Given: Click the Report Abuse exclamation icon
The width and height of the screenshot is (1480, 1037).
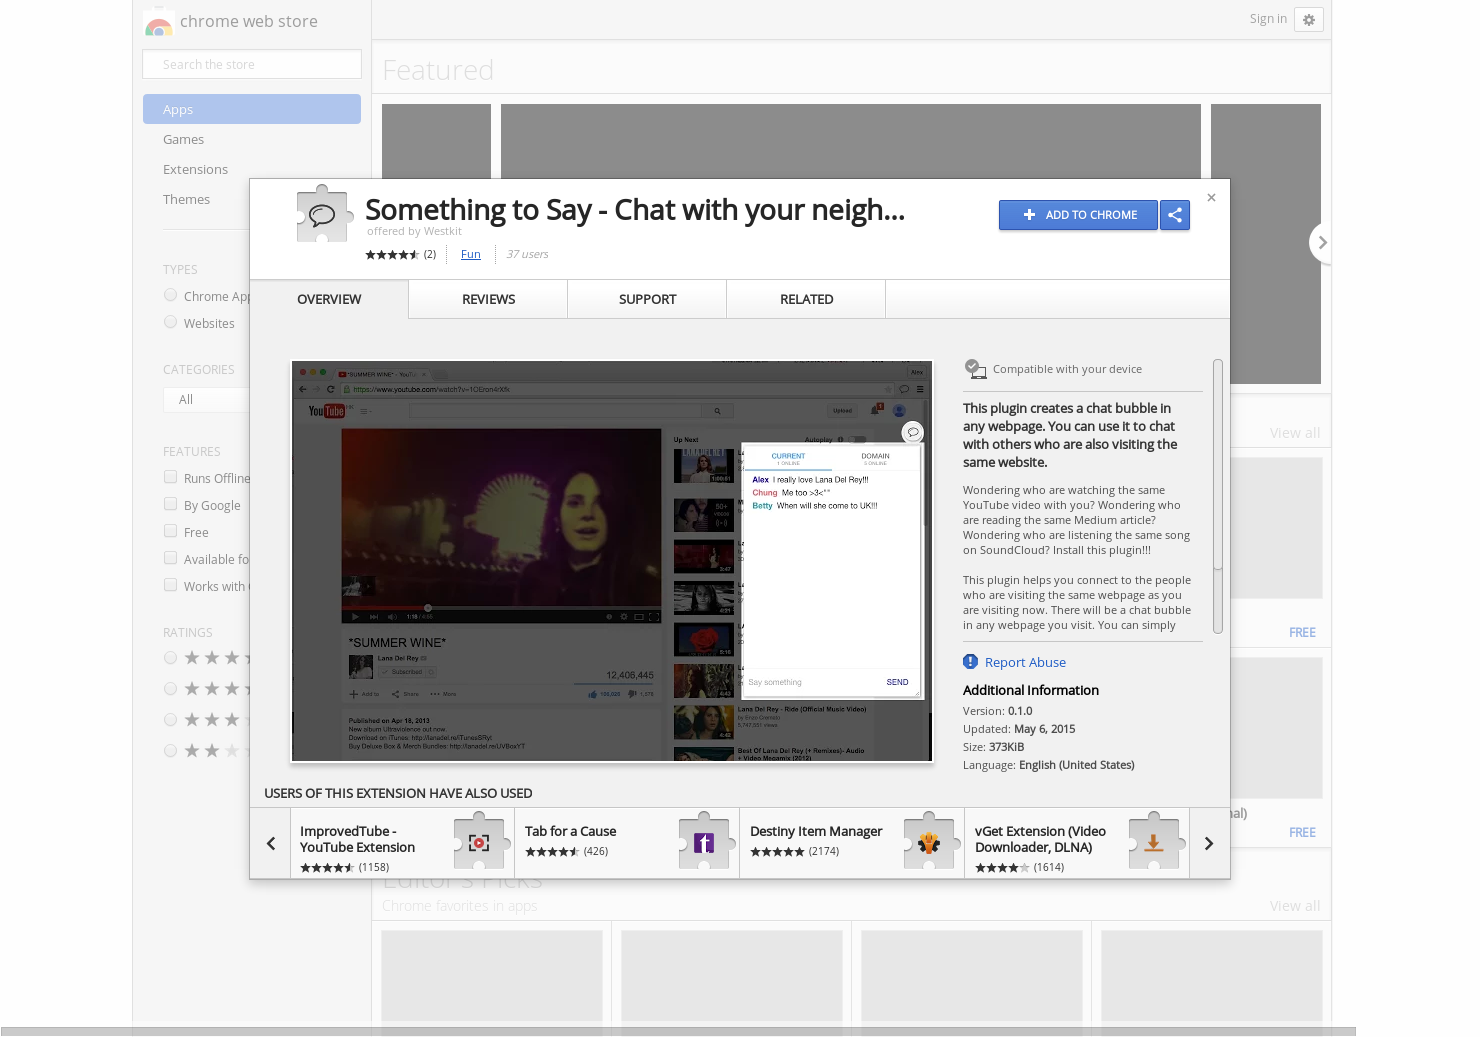Looking at the screenshot, I should click(970, 662).
